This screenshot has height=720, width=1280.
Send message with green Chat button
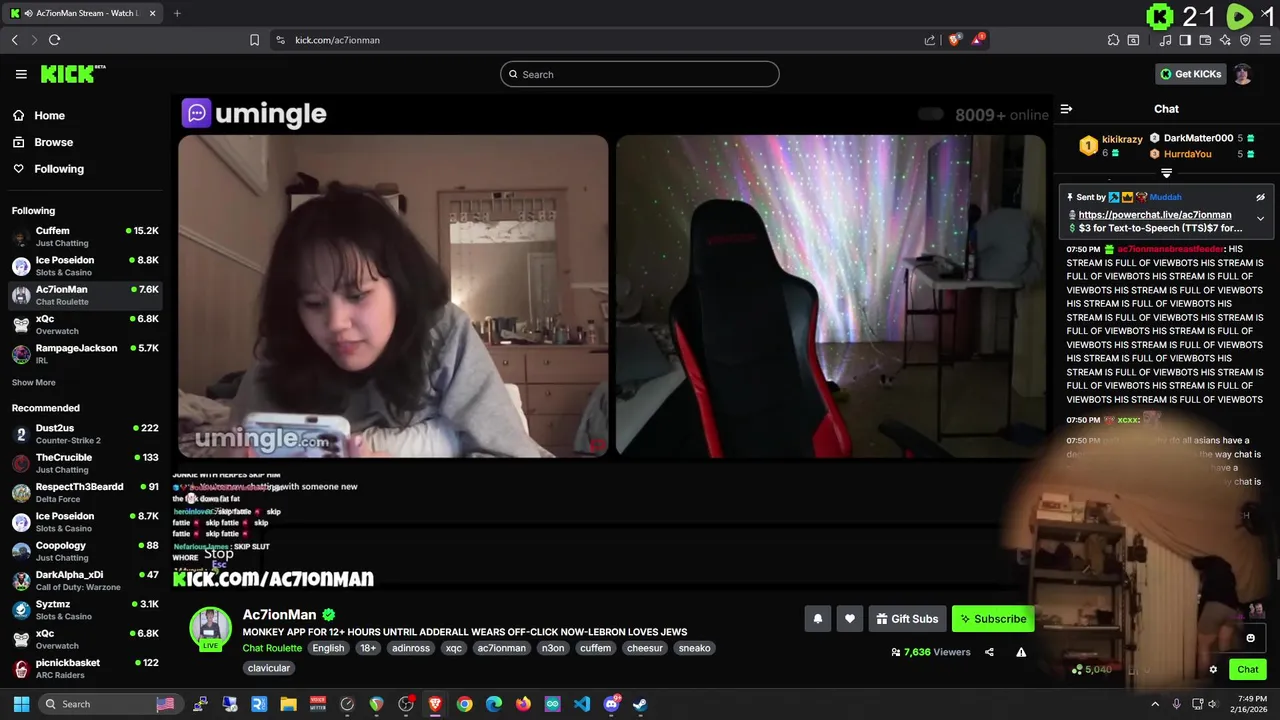1248,670
